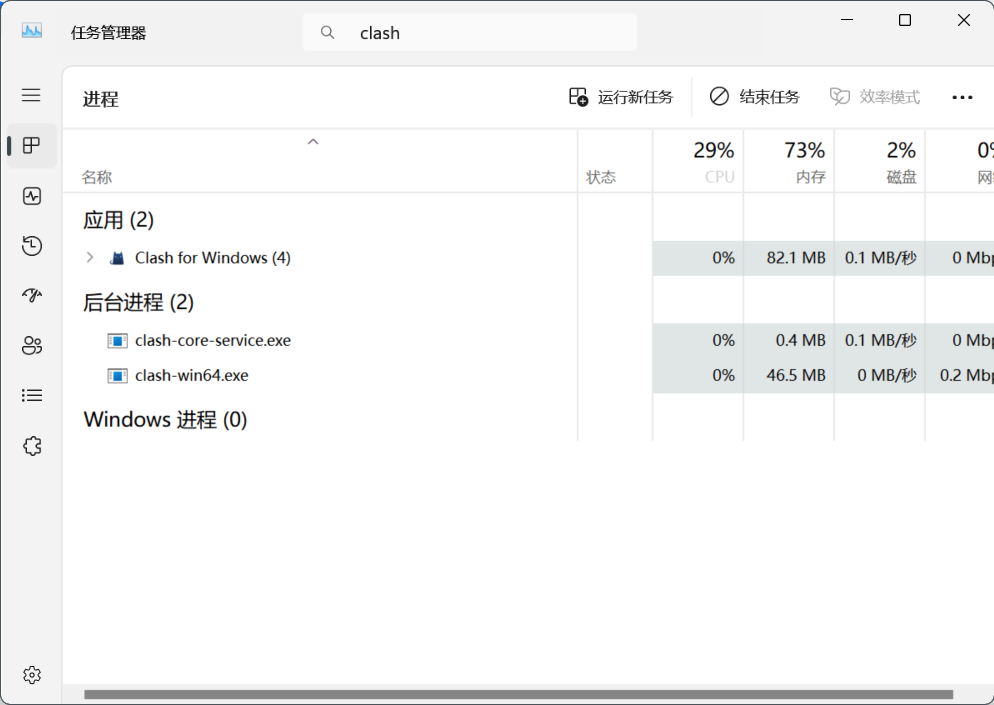Open the three-dots more options menu
The height and width of the screenshot is (705, 994).
[962, 97]
